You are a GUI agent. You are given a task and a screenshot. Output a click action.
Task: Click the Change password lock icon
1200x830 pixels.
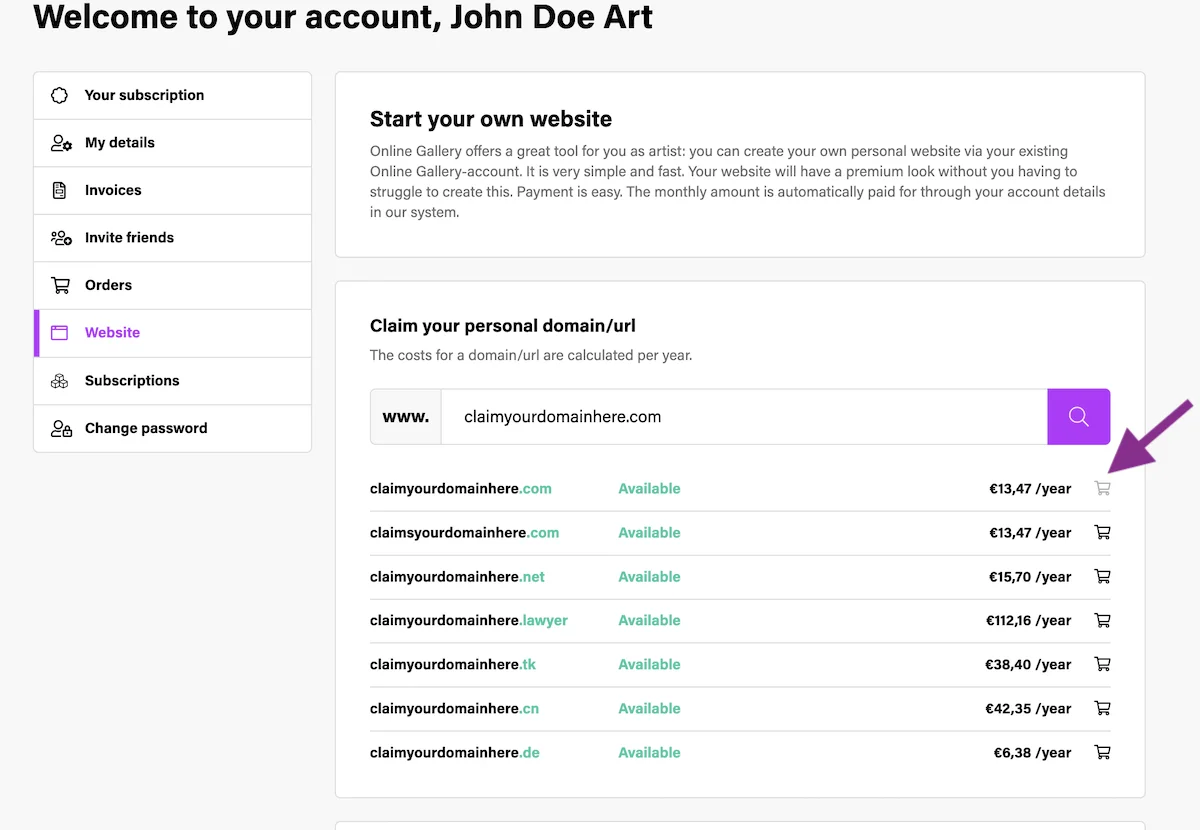pos(61,428)
